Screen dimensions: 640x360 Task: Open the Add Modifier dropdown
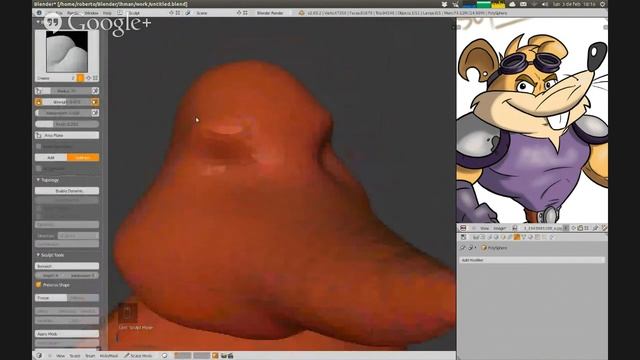(x=532, y=260)
